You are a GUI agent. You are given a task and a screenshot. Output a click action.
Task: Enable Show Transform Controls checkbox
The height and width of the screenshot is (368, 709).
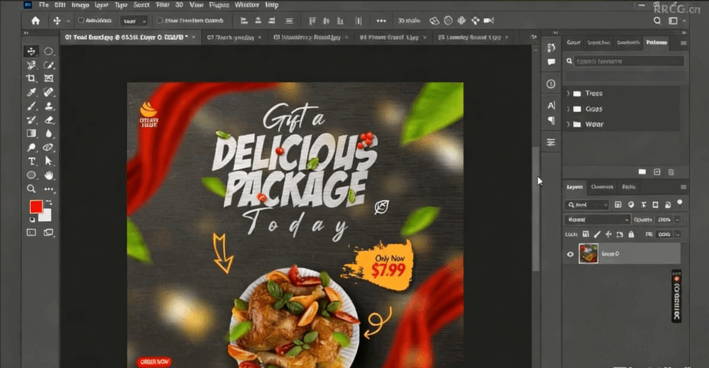click(x=160, y=20)
